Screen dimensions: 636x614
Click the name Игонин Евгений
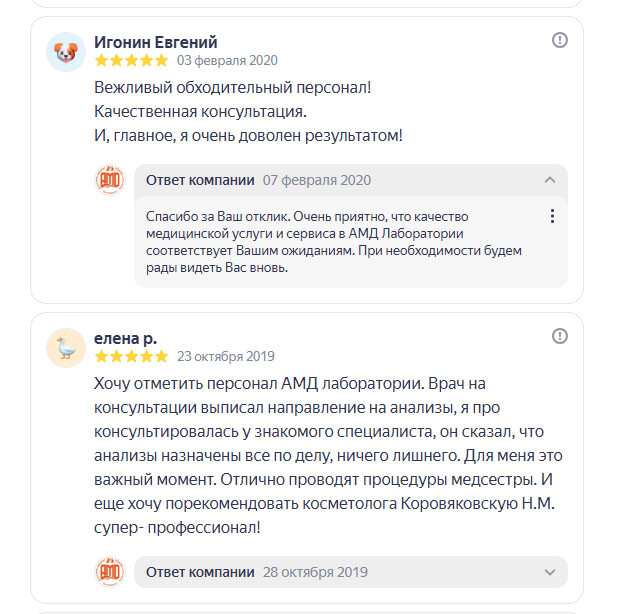pos(155,42)
